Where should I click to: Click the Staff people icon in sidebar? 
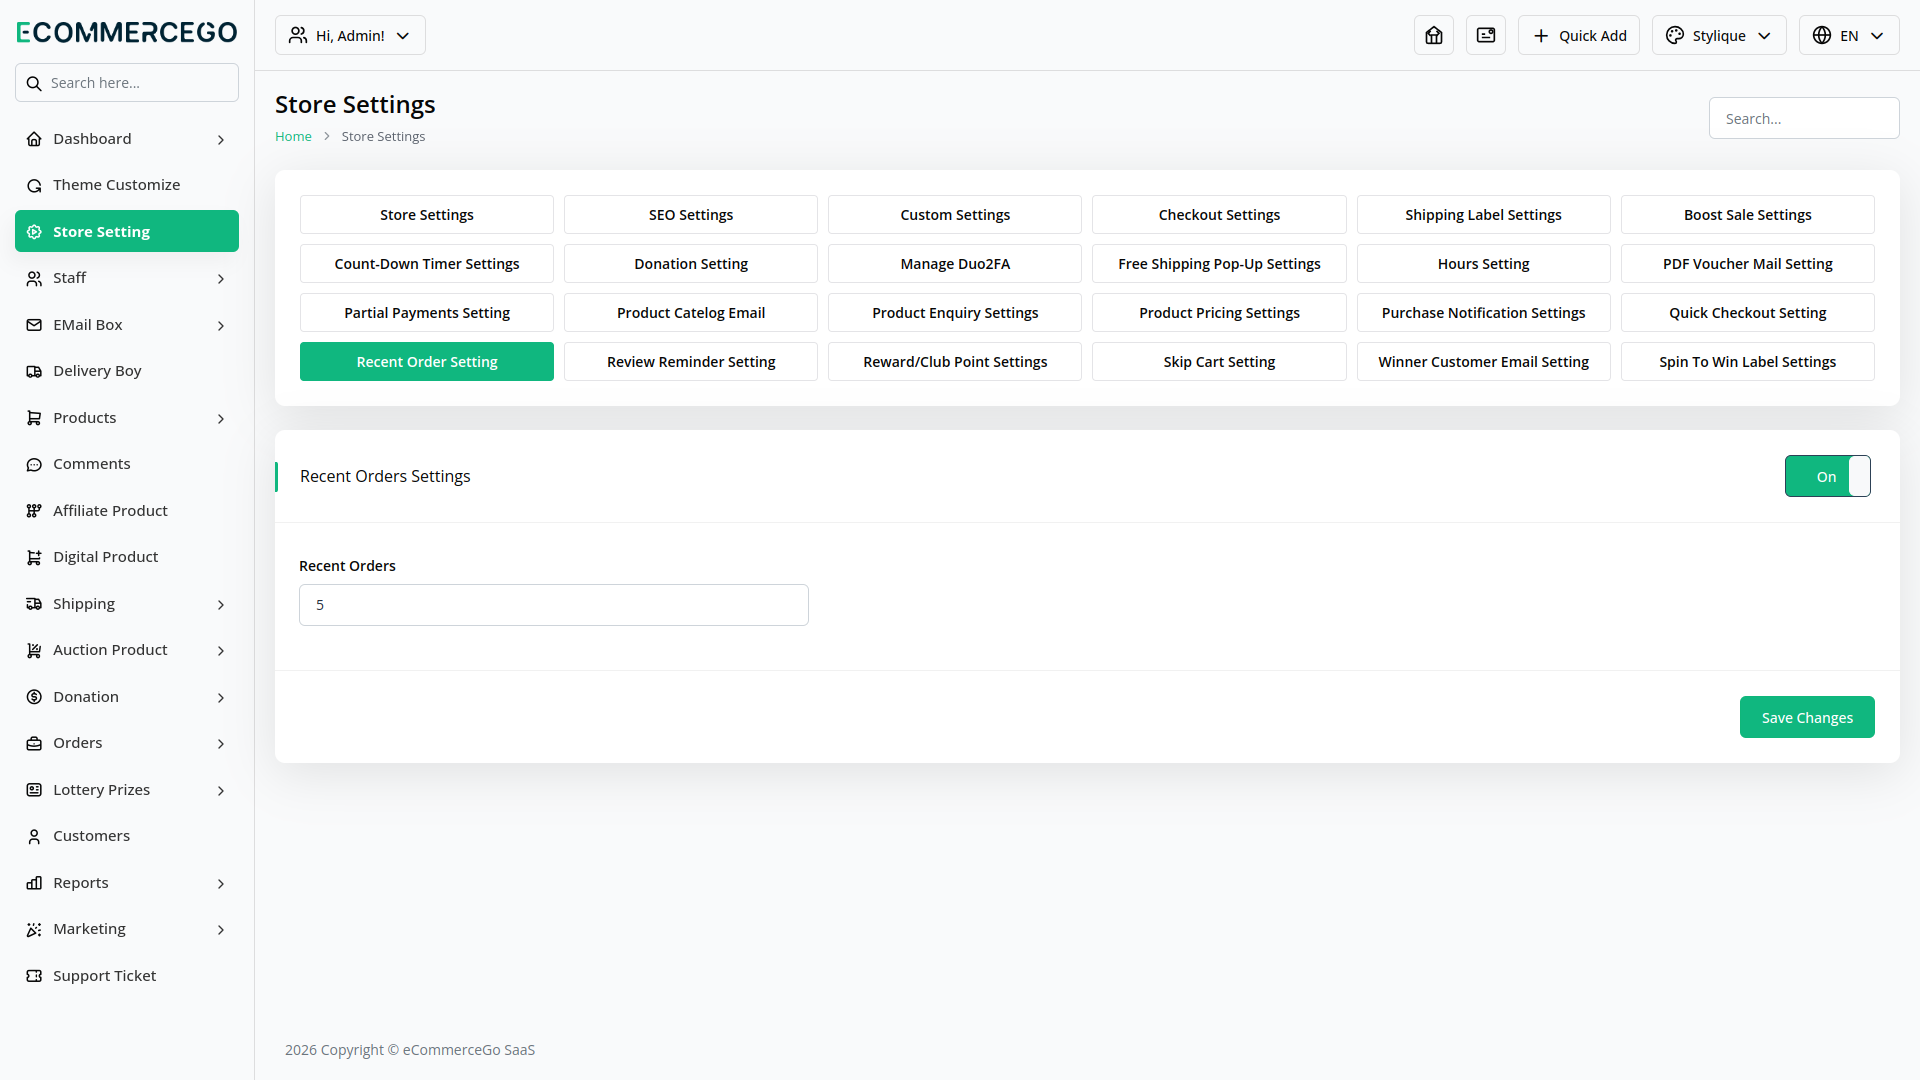click(x=34, y=278)
